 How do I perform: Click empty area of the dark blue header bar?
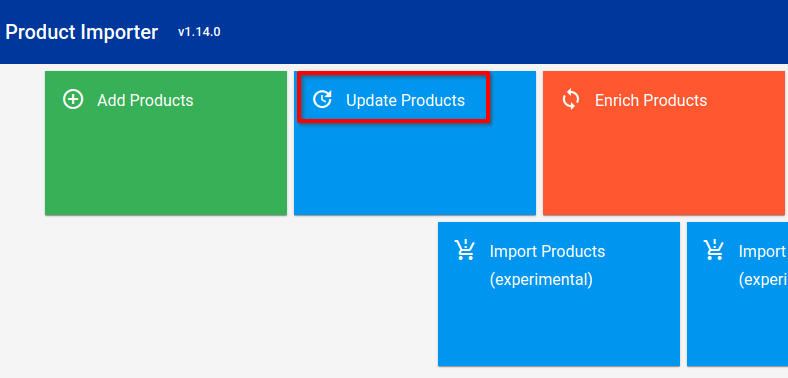pyautogui.click(x=503, y=32)
